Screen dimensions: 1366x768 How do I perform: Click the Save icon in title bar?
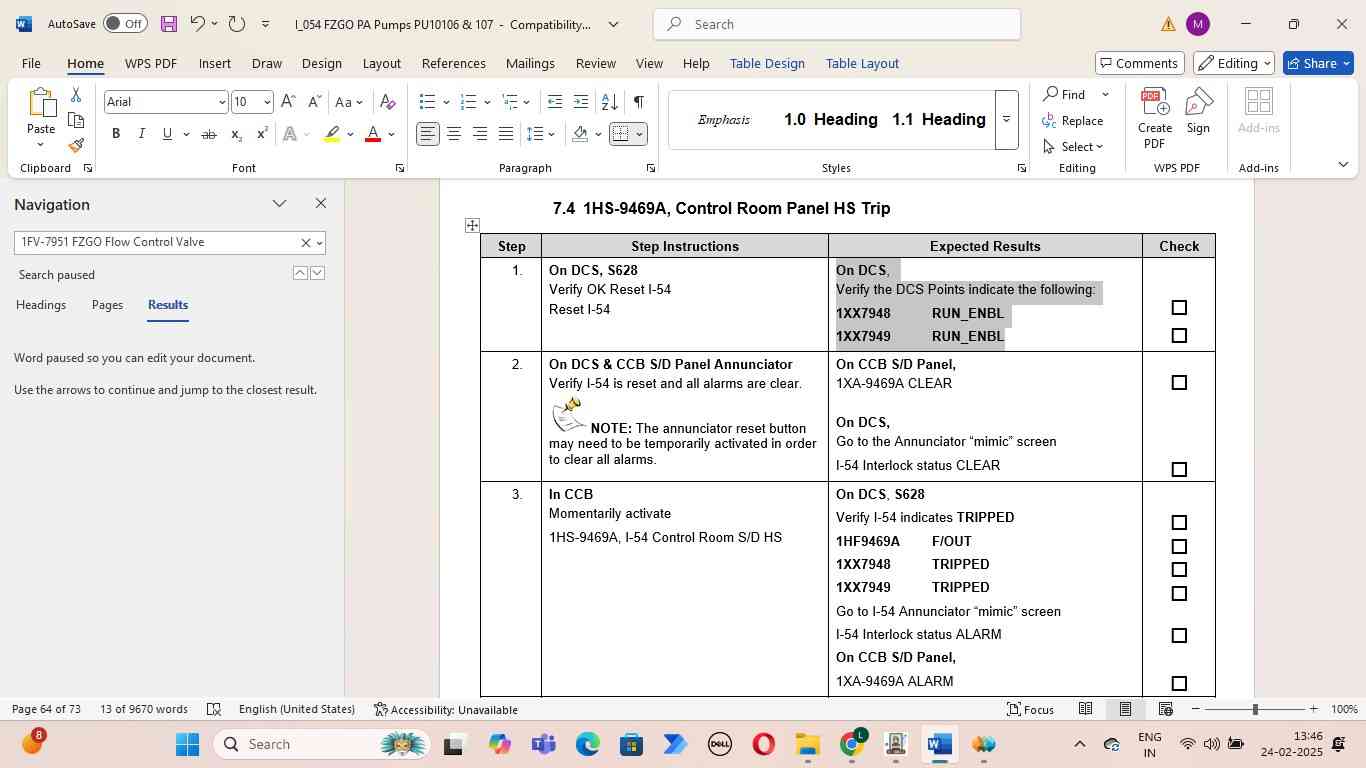[168, 24]
